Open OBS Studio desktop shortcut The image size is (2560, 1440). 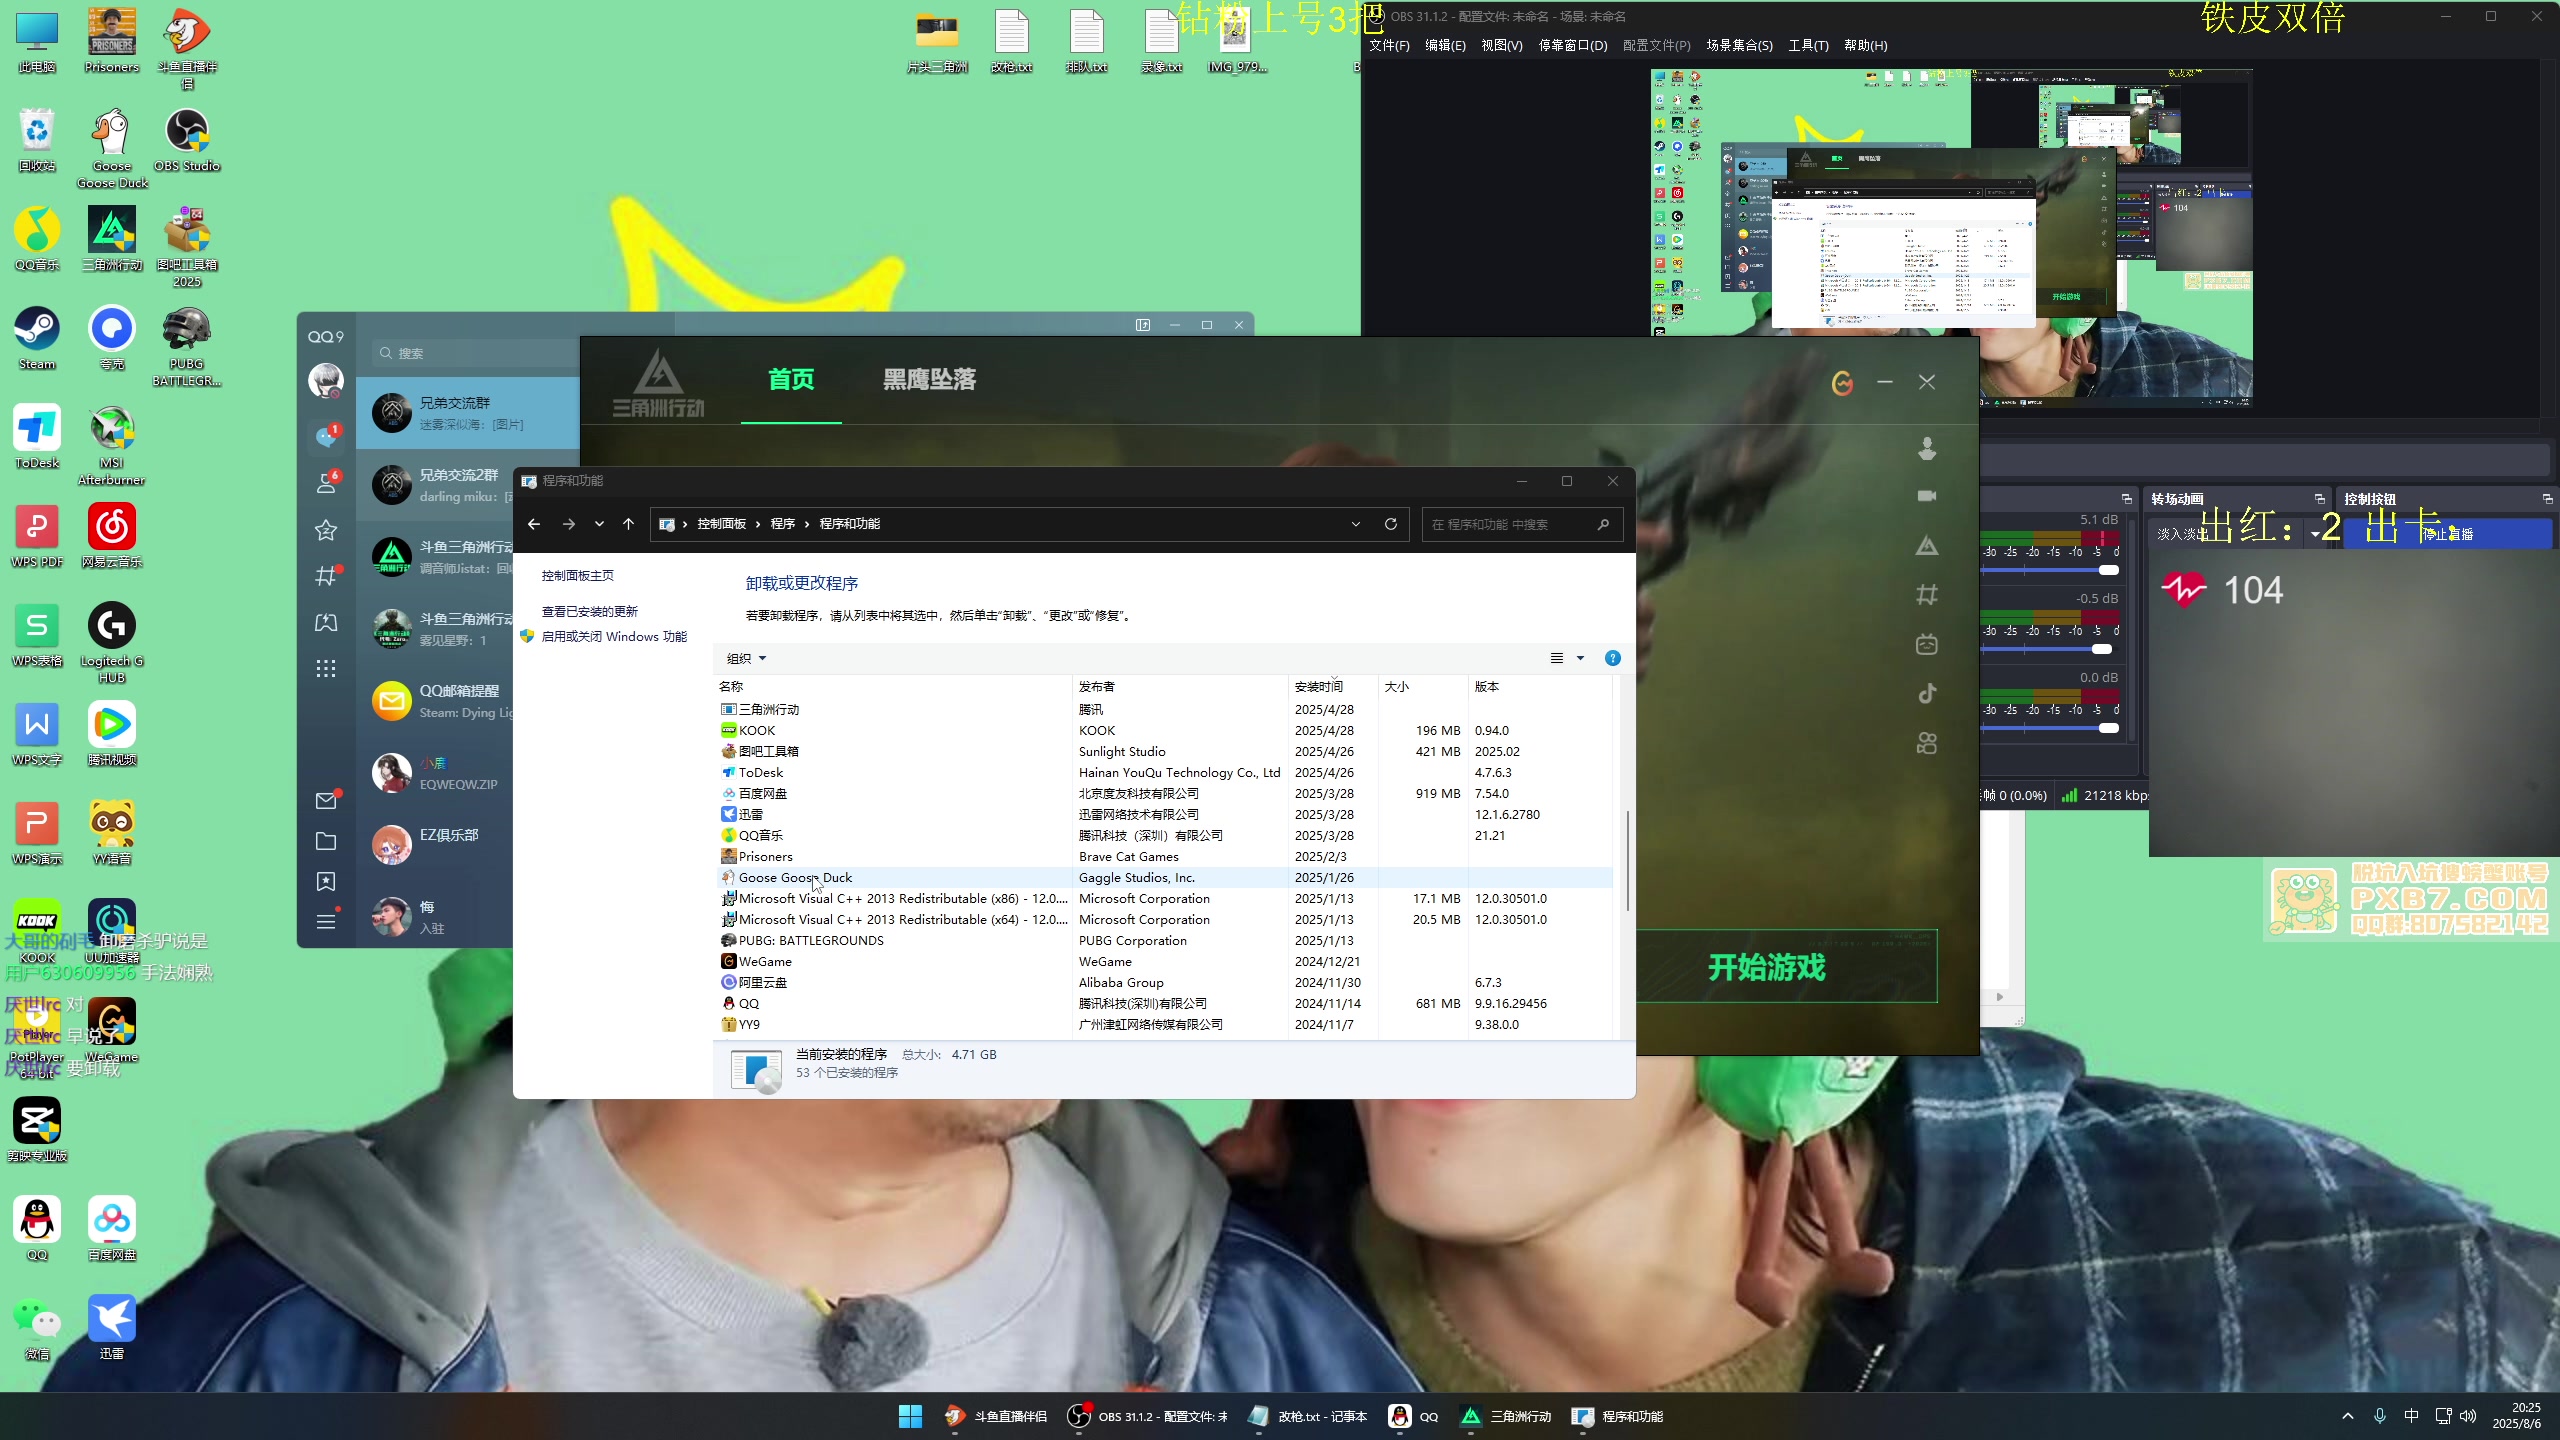187,142
